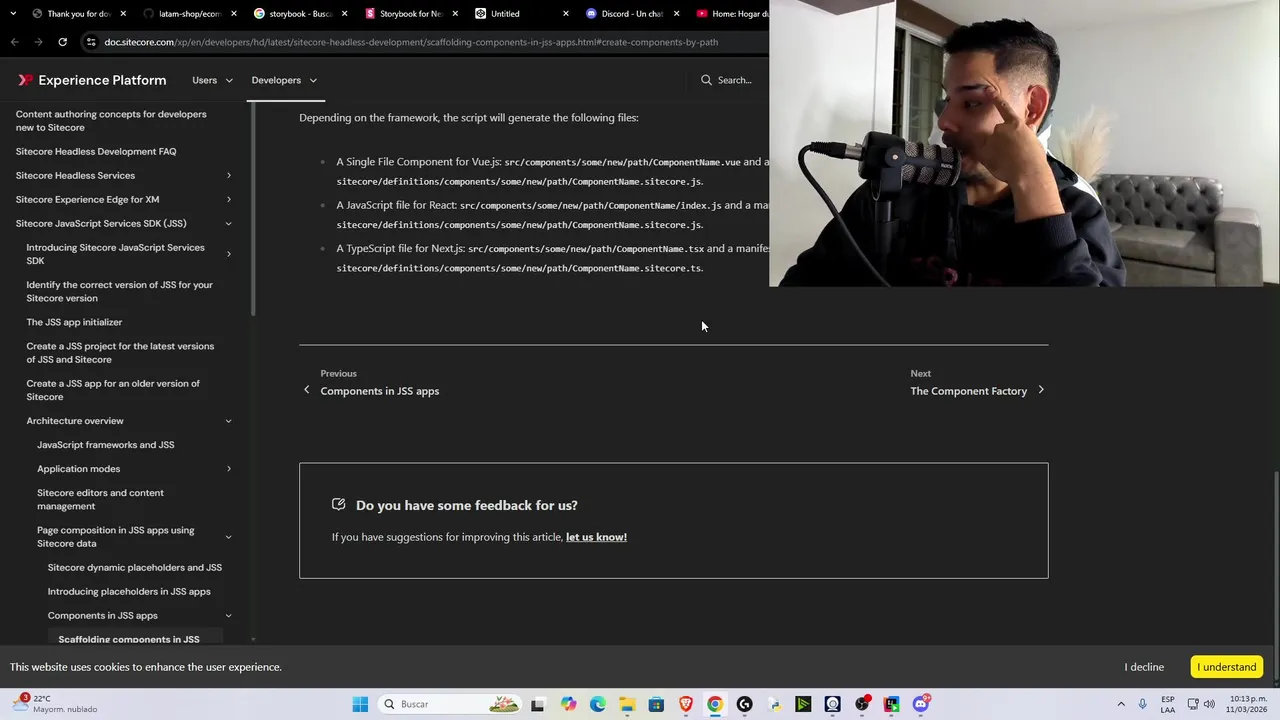Switch to Google Chrome in the taskbar
The width and height of the screenshot is (1280, 720).
[715, 704]
